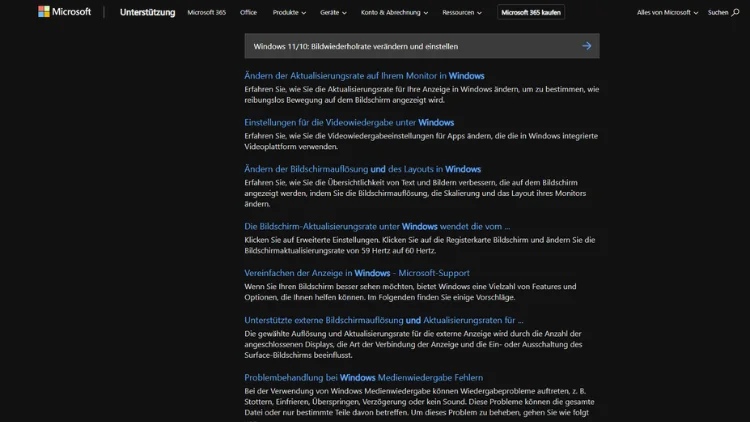Open the Microsoft 365 menu item
This screenshot has width=750, height=422.
click(207, 12)
